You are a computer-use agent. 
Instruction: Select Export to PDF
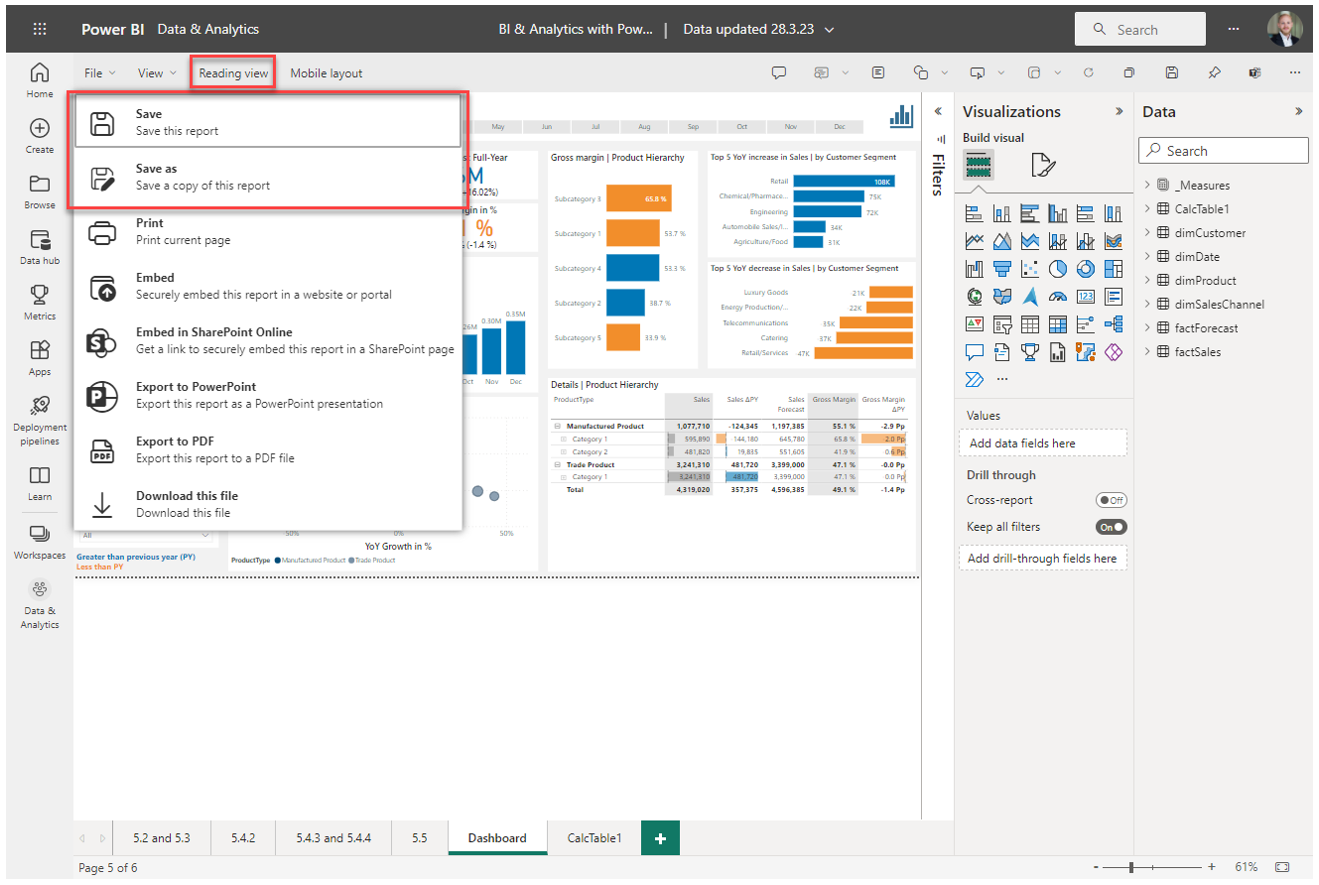coord(268,449)
